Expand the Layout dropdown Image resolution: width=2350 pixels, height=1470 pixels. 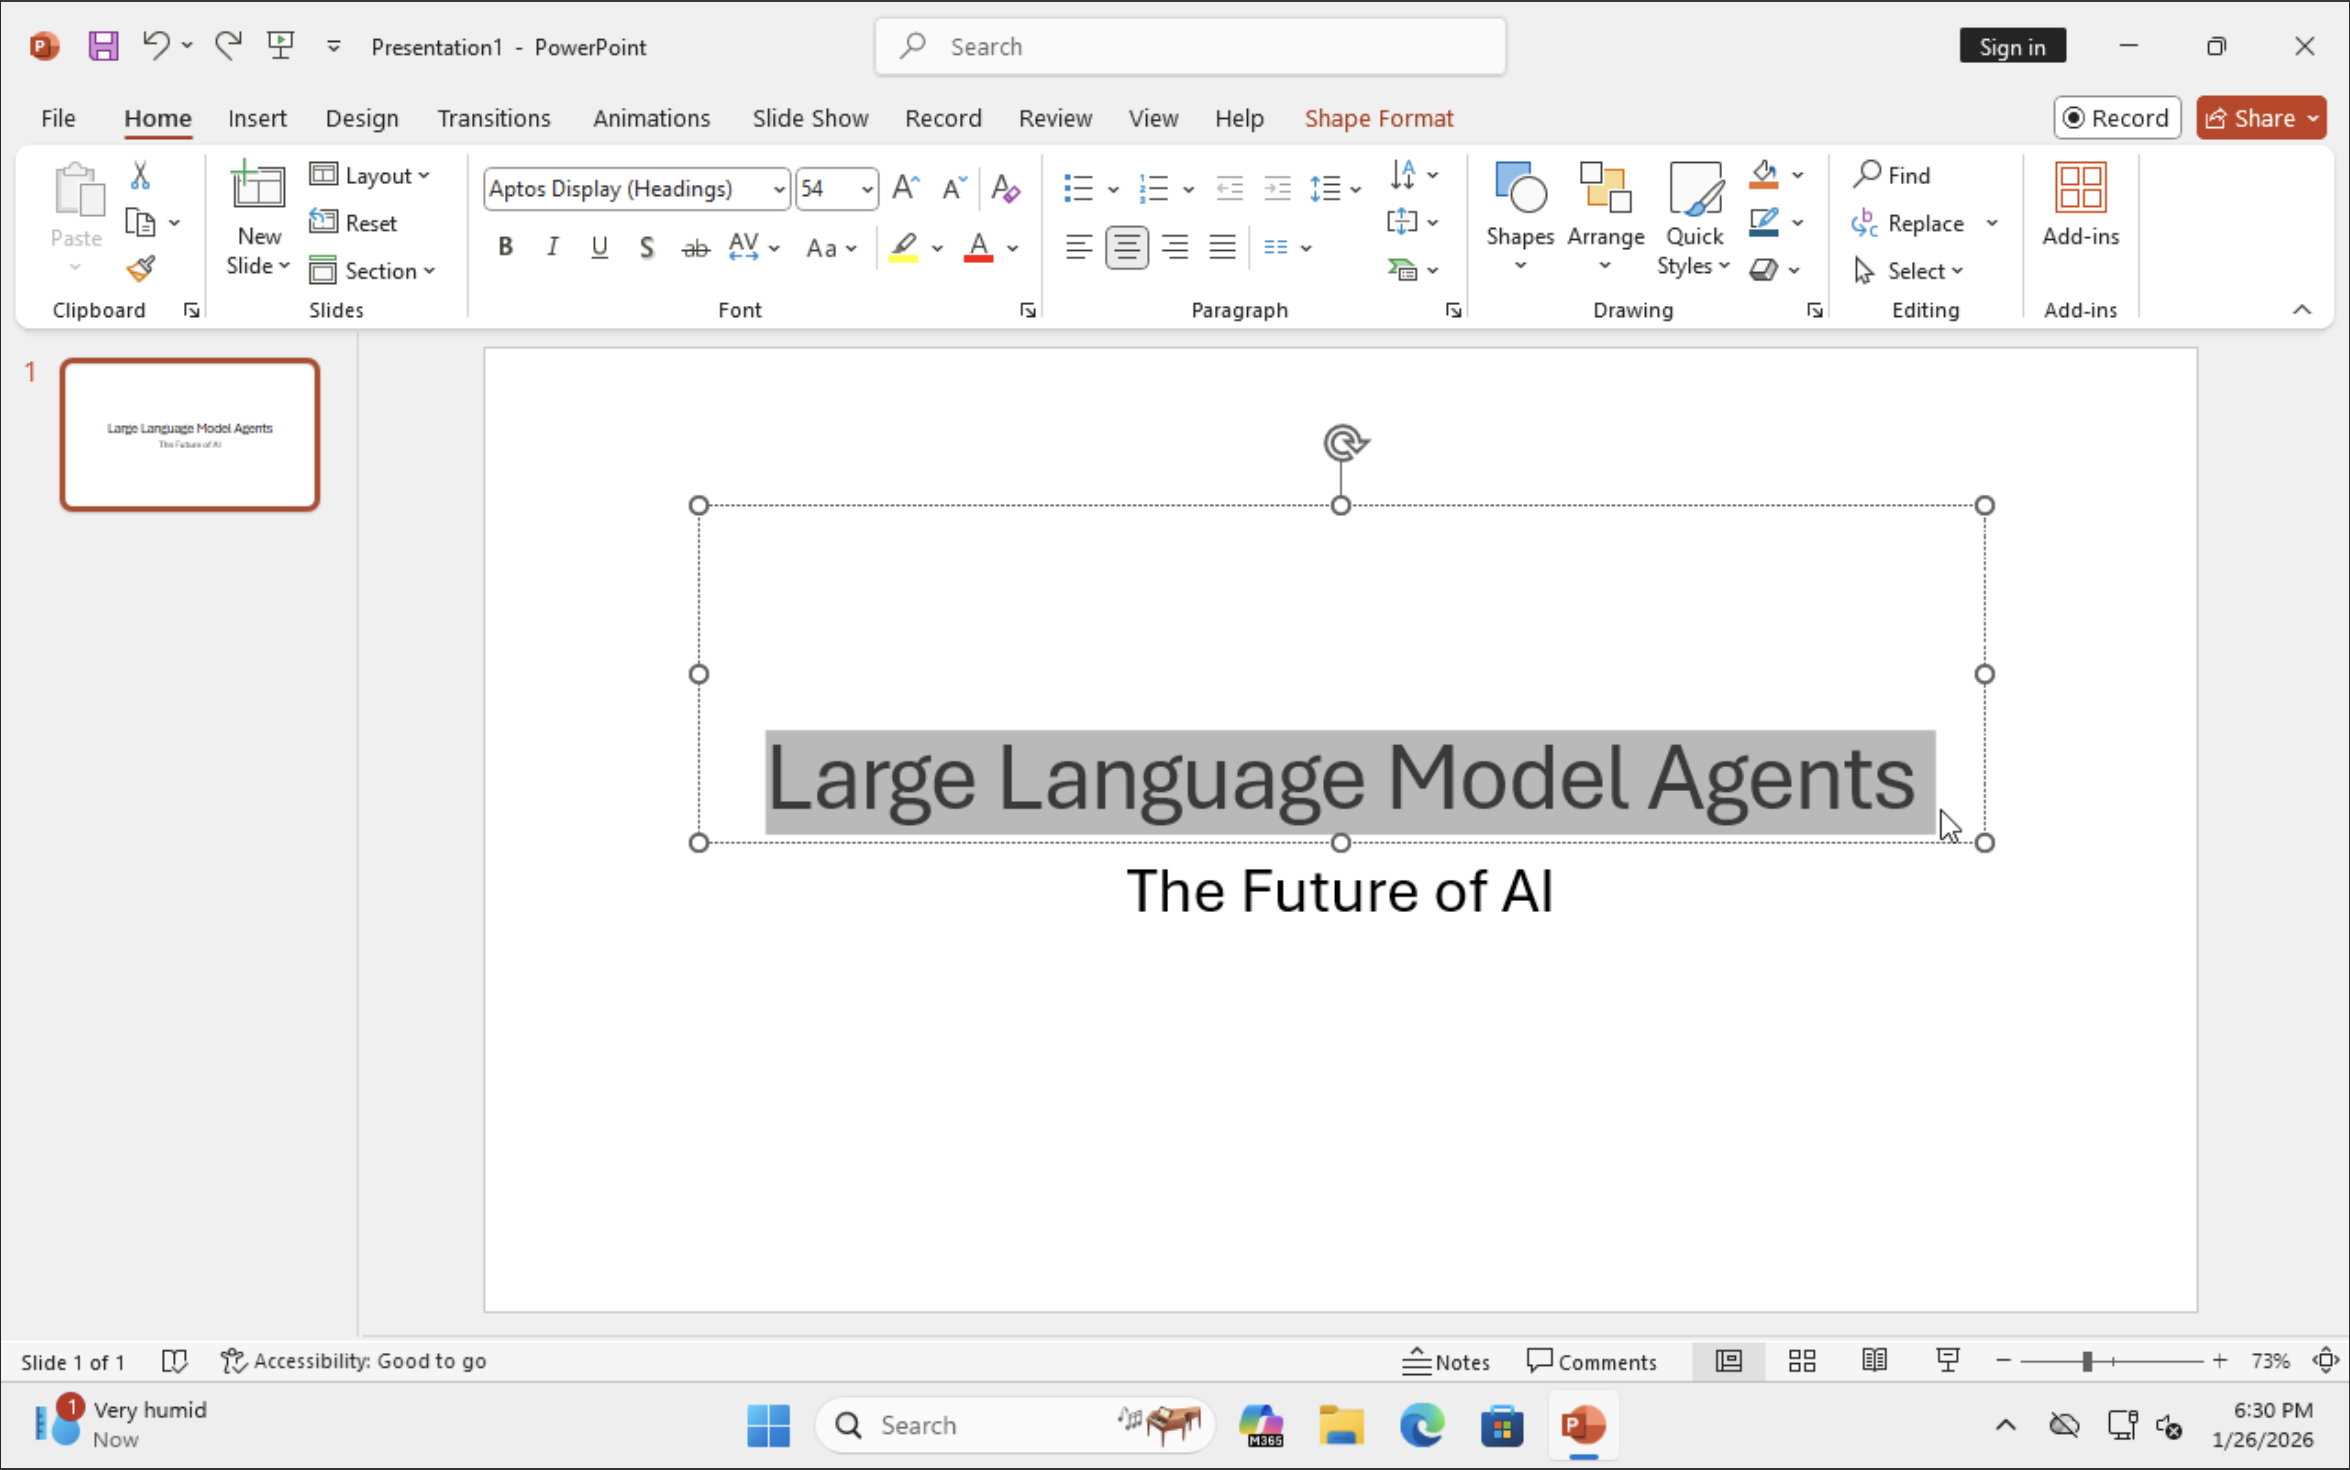[x=372, y=175]
